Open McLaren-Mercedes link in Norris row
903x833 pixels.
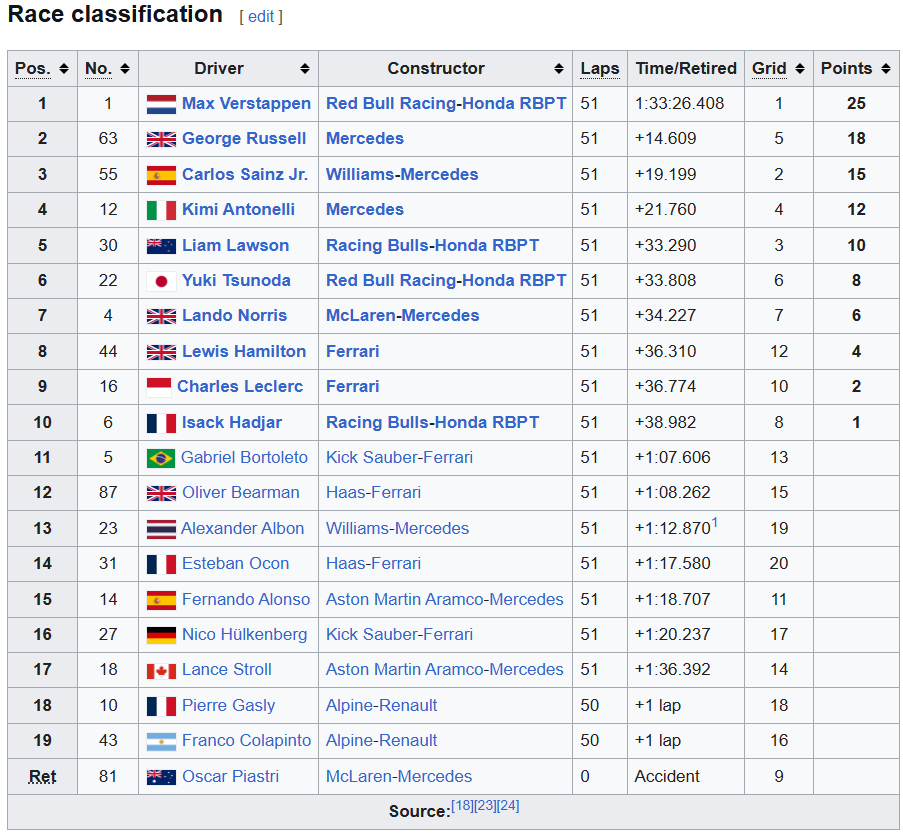[x=403, y=316]
